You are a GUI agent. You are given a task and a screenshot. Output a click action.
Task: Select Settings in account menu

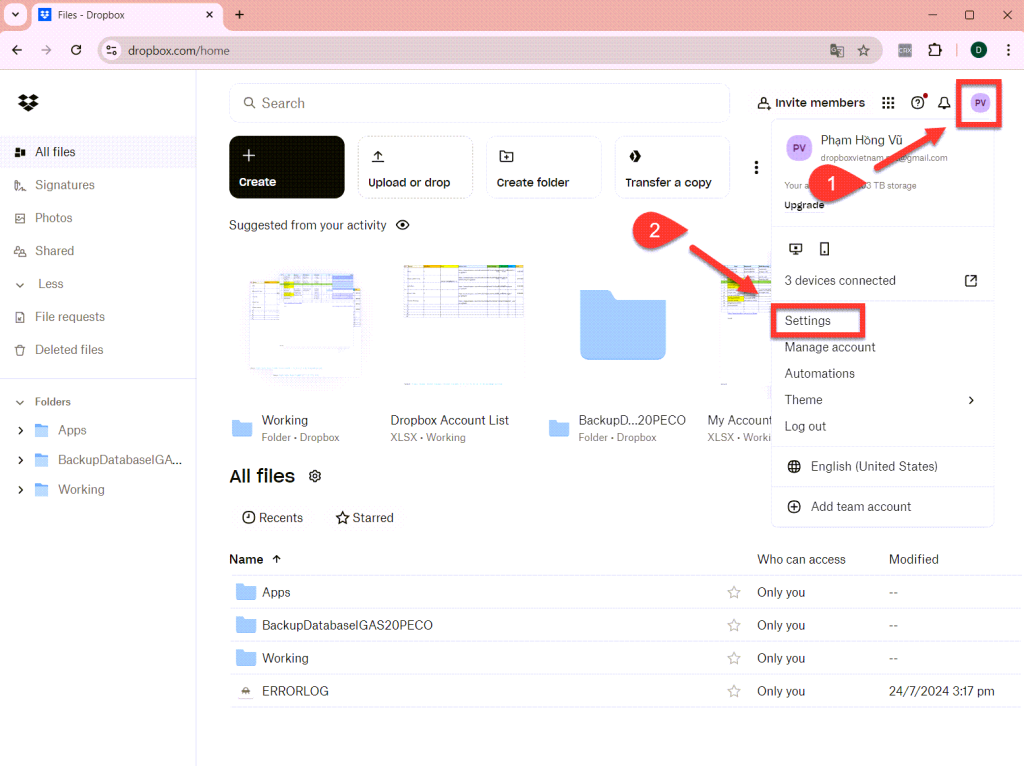pyautogui.click(x=807, y=321)
